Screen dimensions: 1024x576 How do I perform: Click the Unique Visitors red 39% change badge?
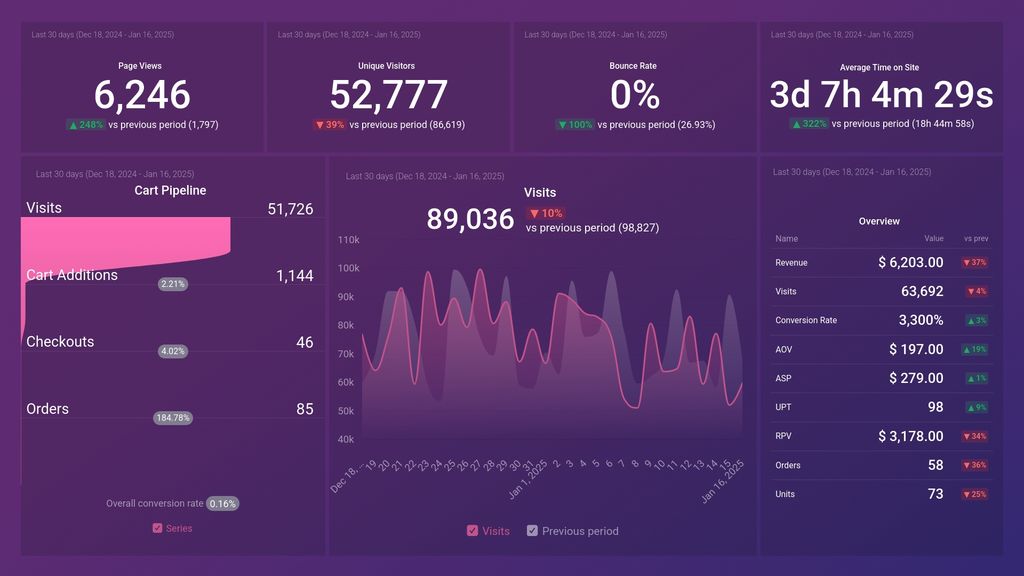(x=330, y=125)
